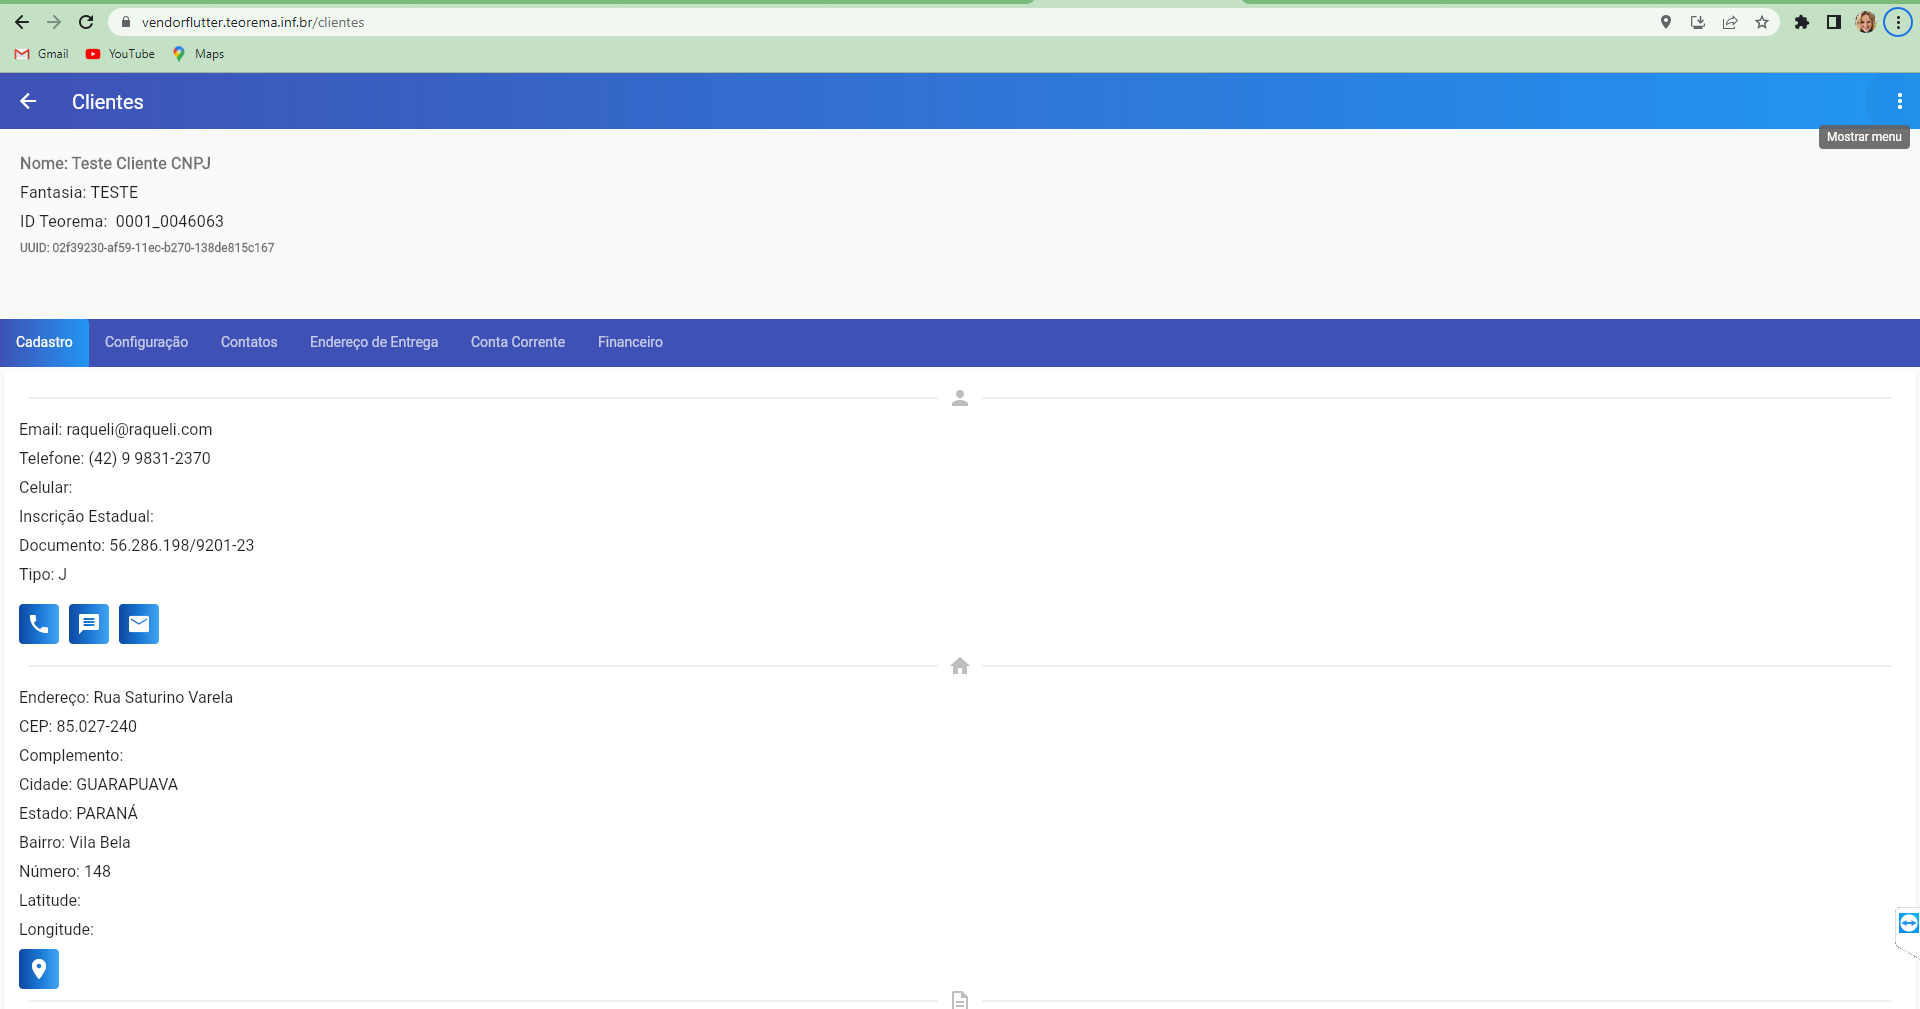Open the Chrome extensions puzzle icon
1920x1009 pixels.
pyautogui.click(x=1802, y=22)
